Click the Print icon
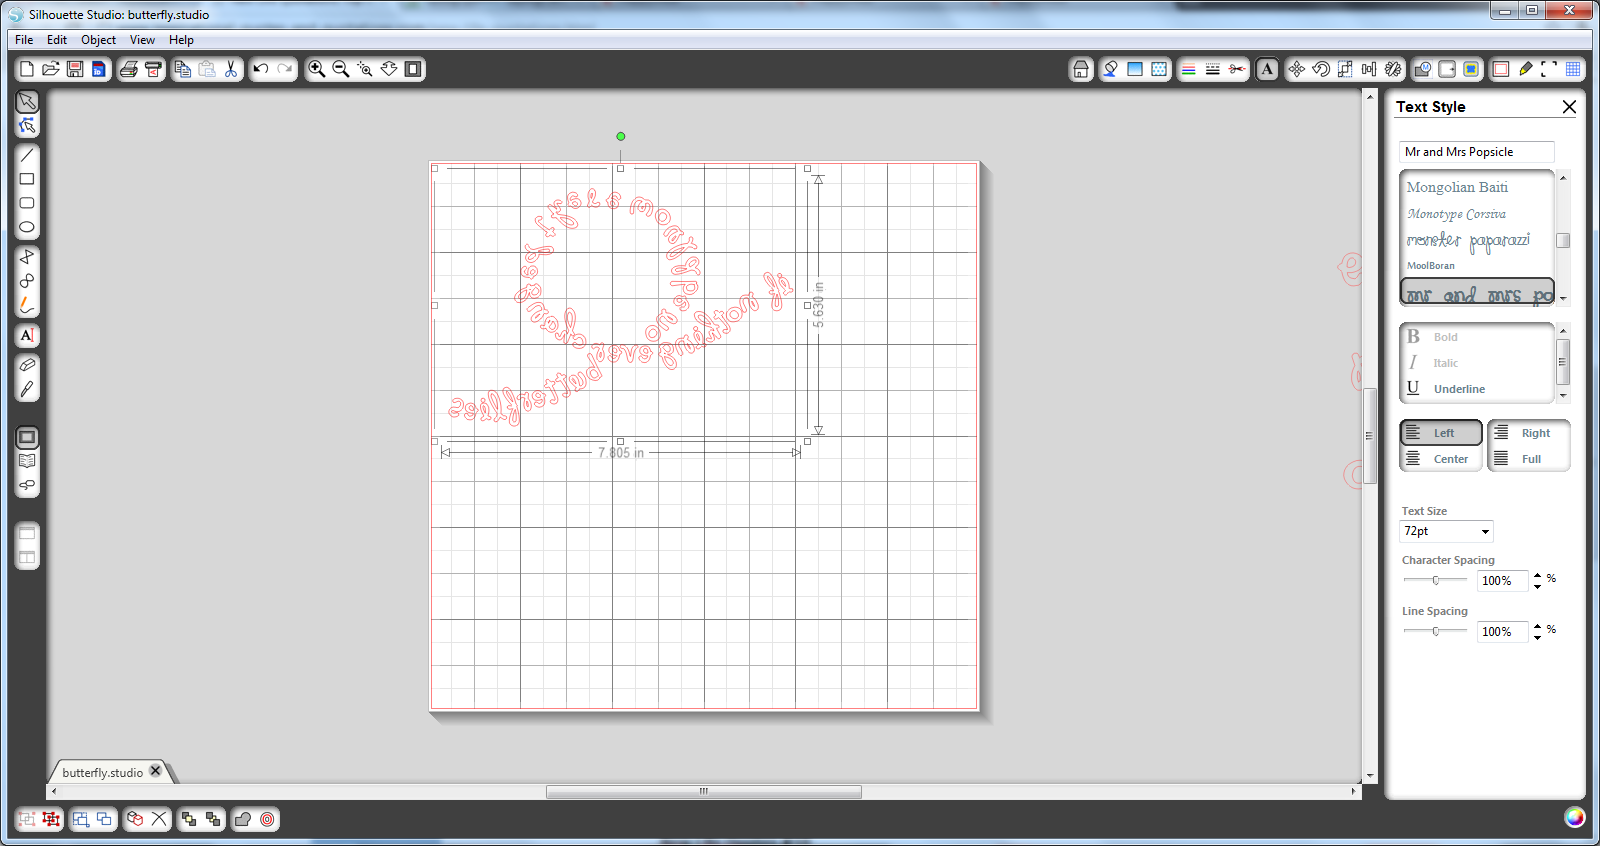The image size is (1600, 846). coord(128,69)
